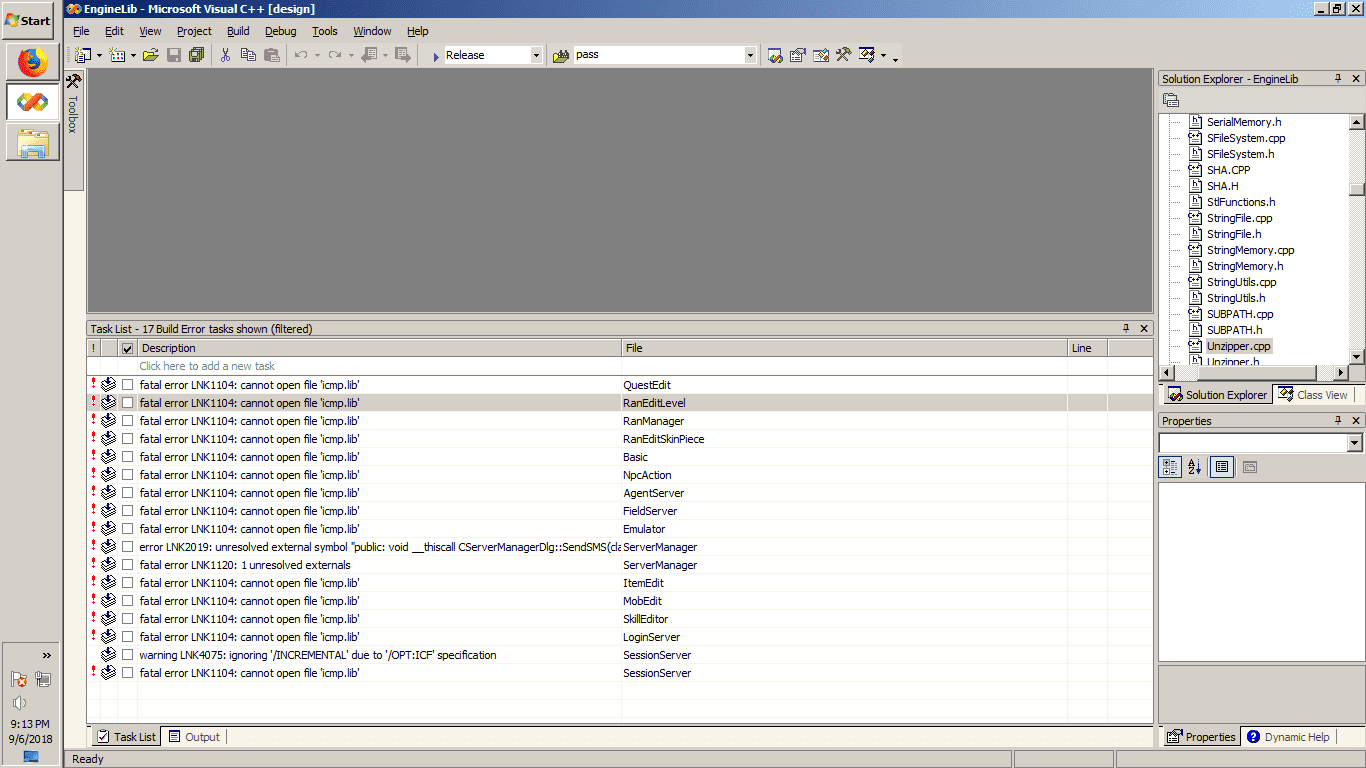The image size is (1366, 768).
Task: Click the Open File folder icon
Action: click(x=151, y=55)
